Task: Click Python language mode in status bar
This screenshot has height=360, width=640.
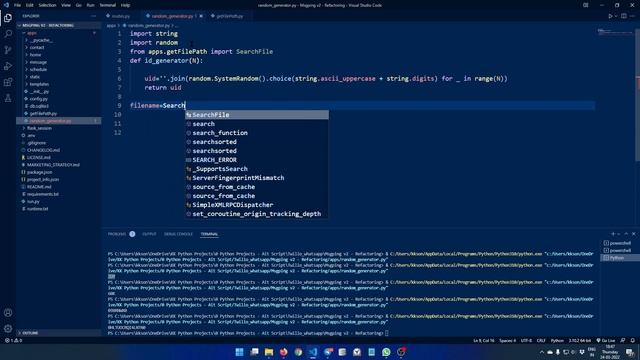Action: point(557,340)
